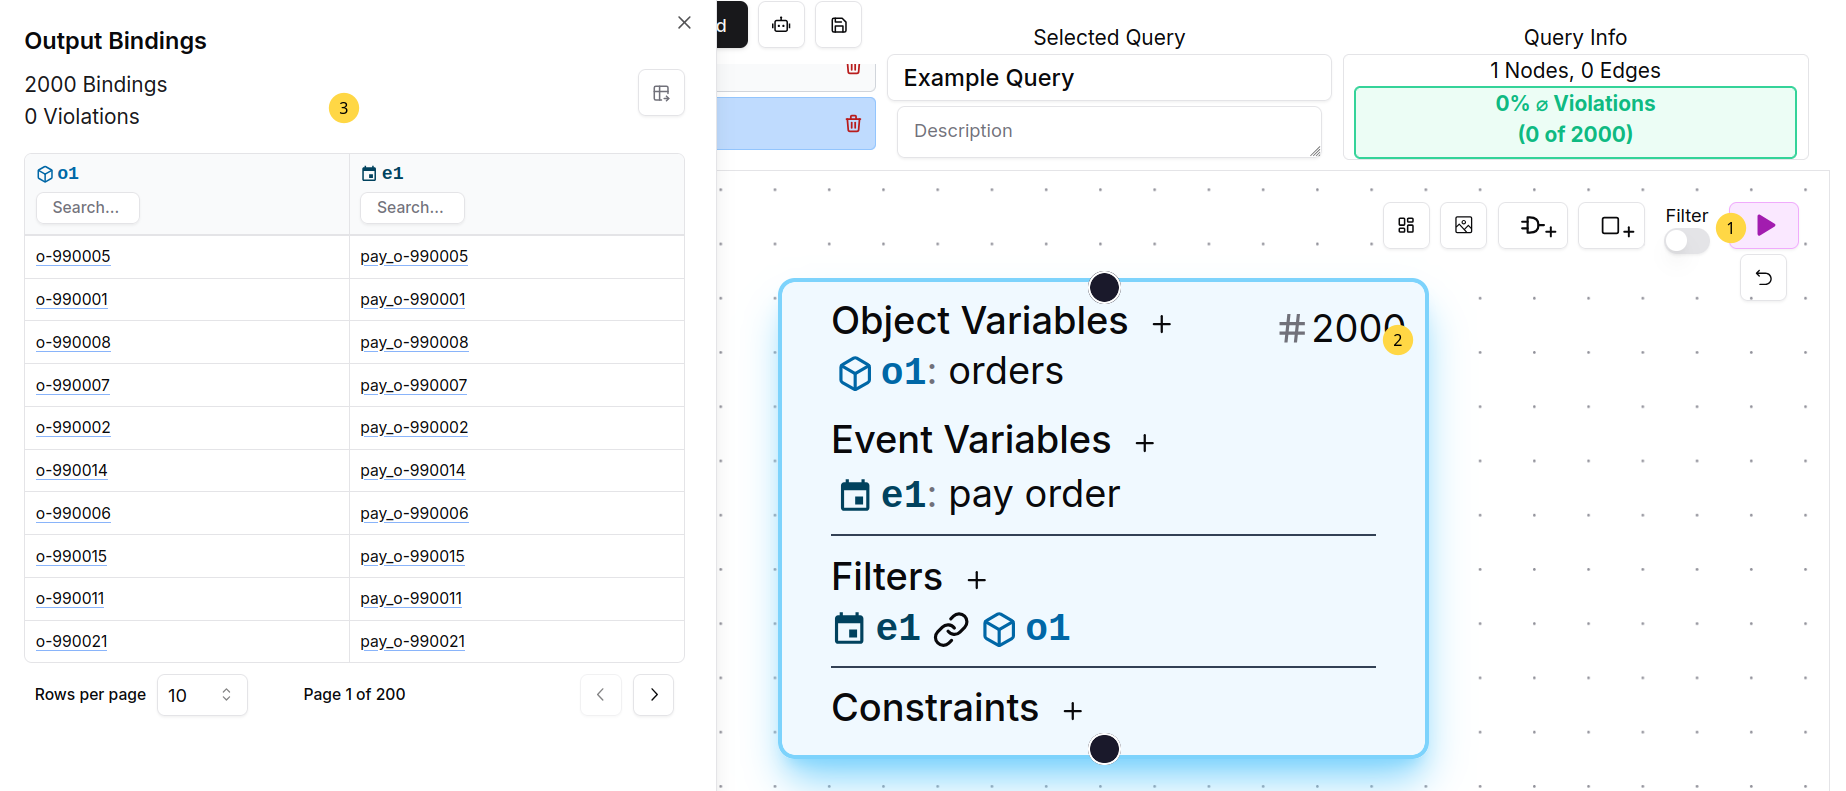
Task: Click the save icon in top toolbar
Action: pyautogui.click(x=839, y=25)
